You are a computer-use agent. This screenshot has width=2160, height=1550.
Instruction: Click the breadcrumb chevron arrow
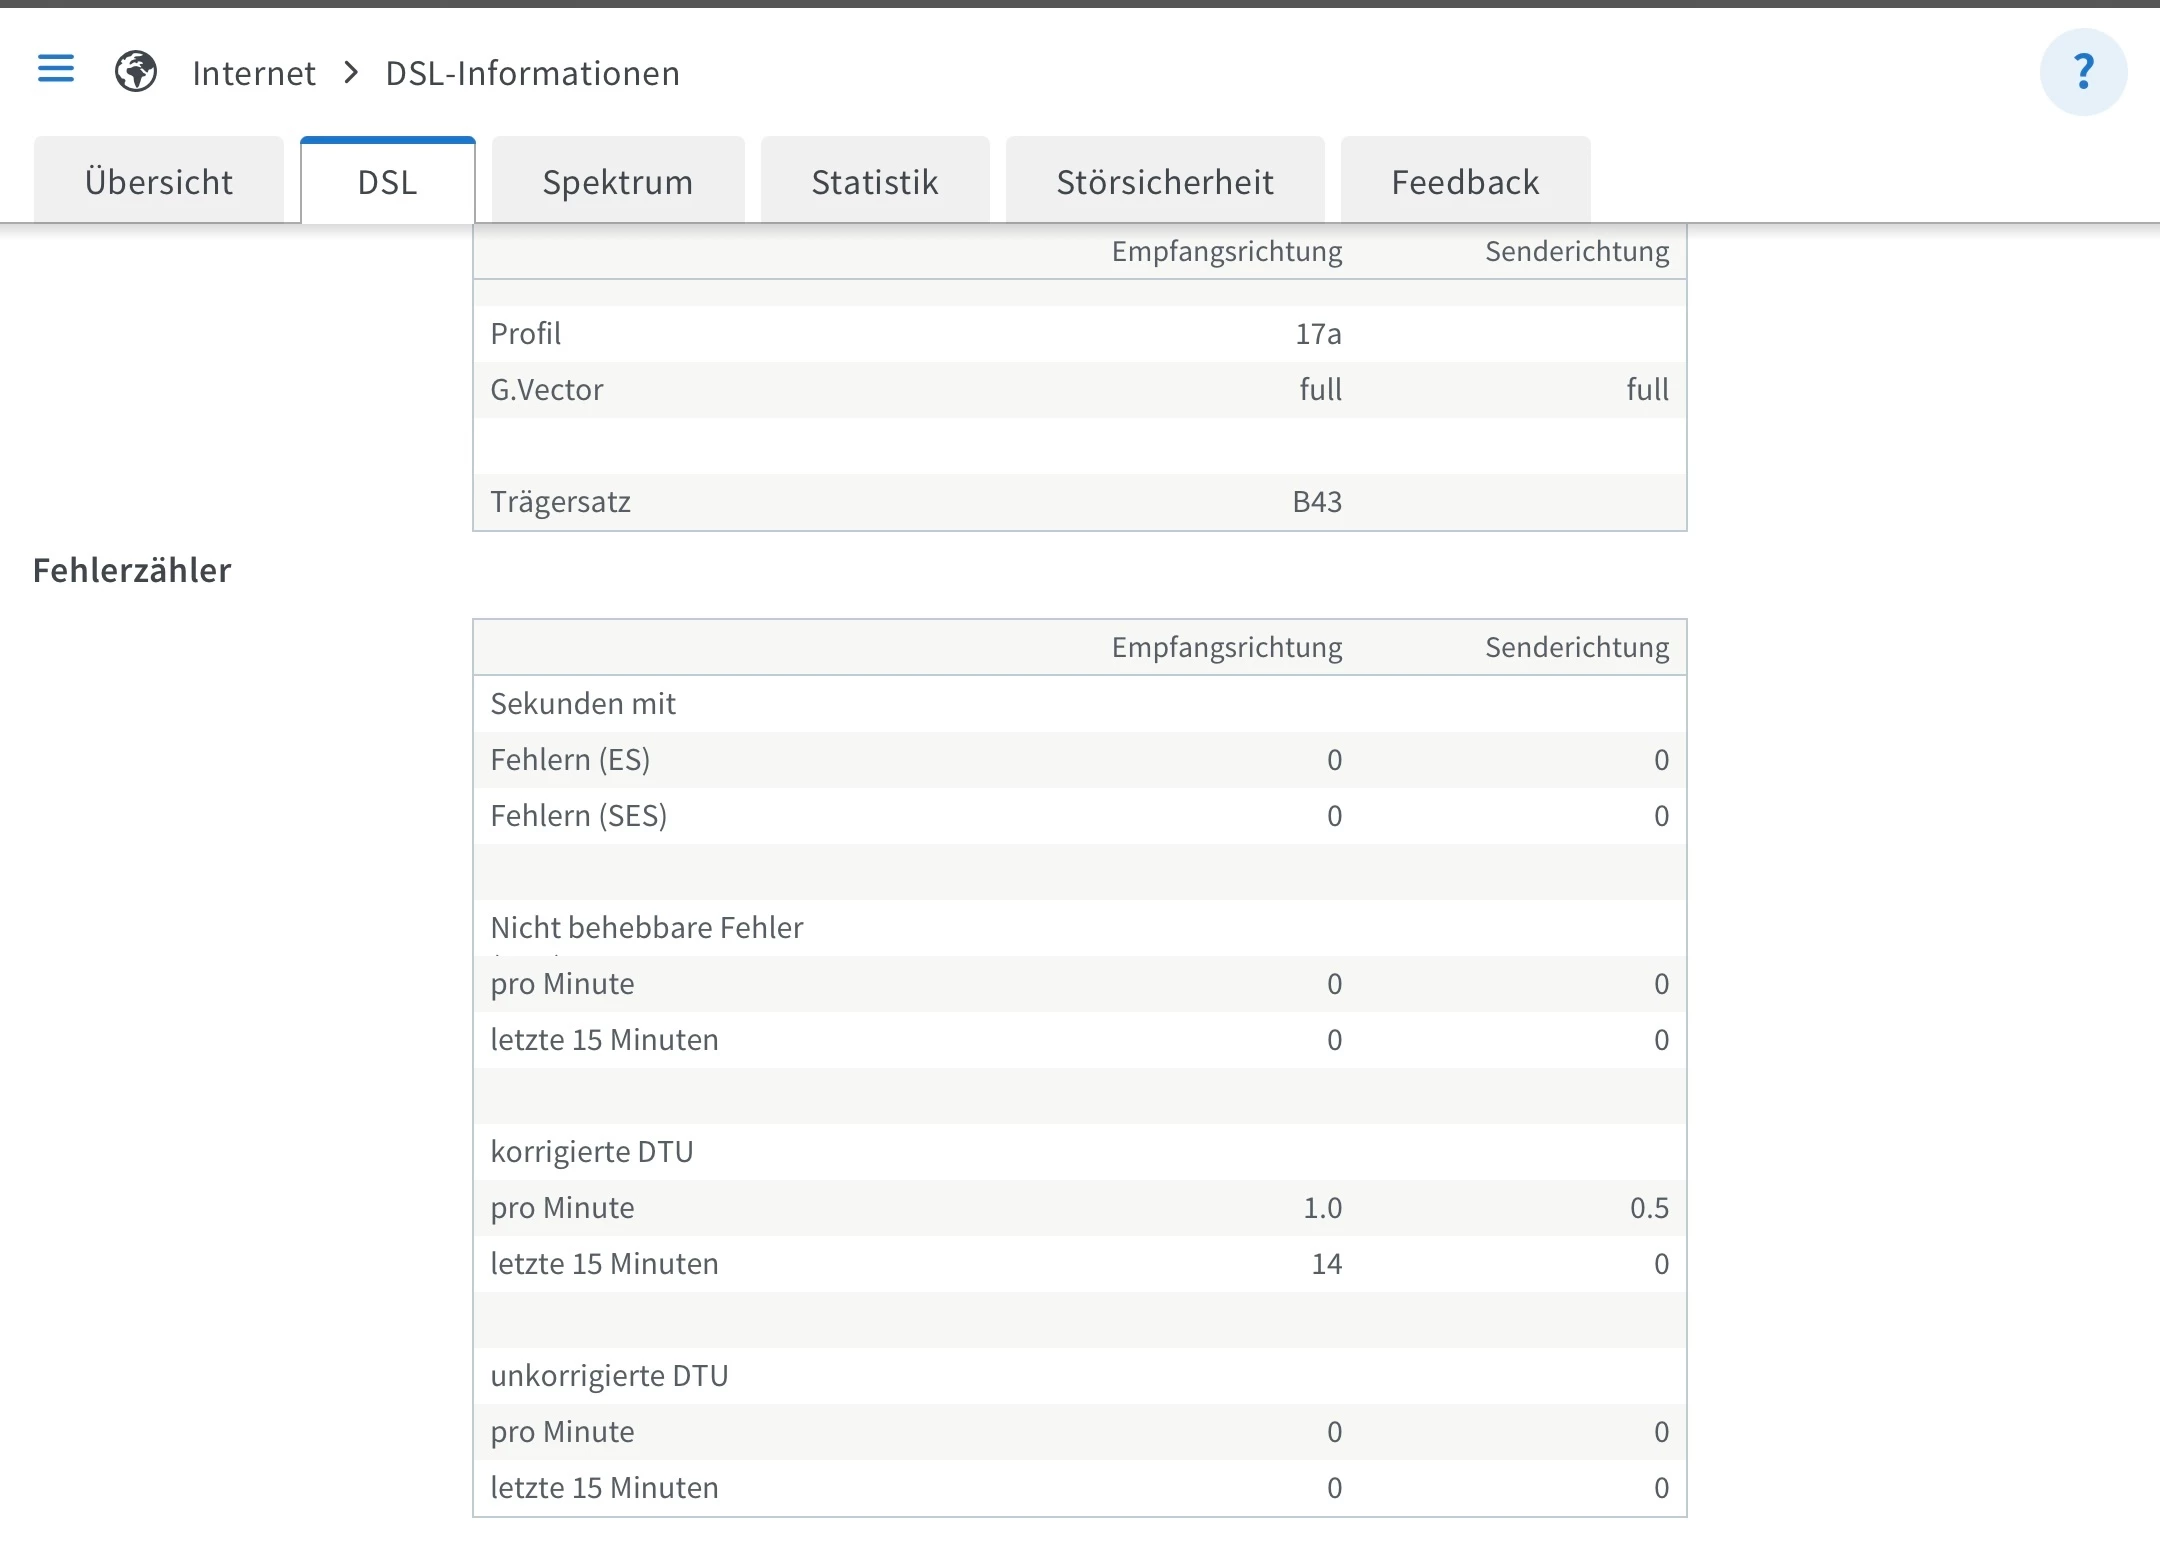pyautogui.click(x=351, y=73)
